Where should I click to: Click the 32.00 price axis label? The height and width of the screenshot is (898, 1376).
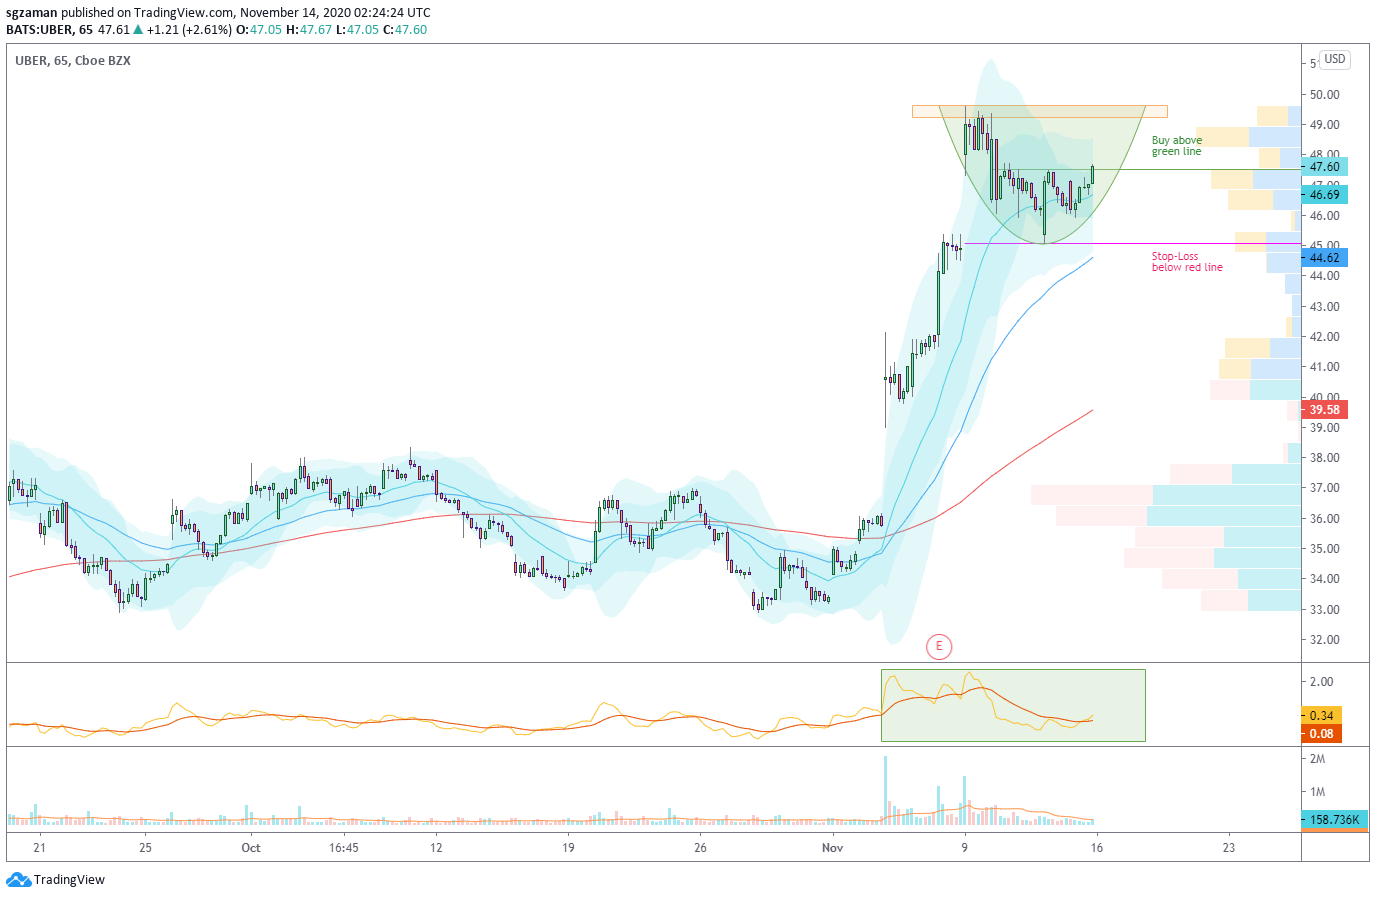point(1325,640)
